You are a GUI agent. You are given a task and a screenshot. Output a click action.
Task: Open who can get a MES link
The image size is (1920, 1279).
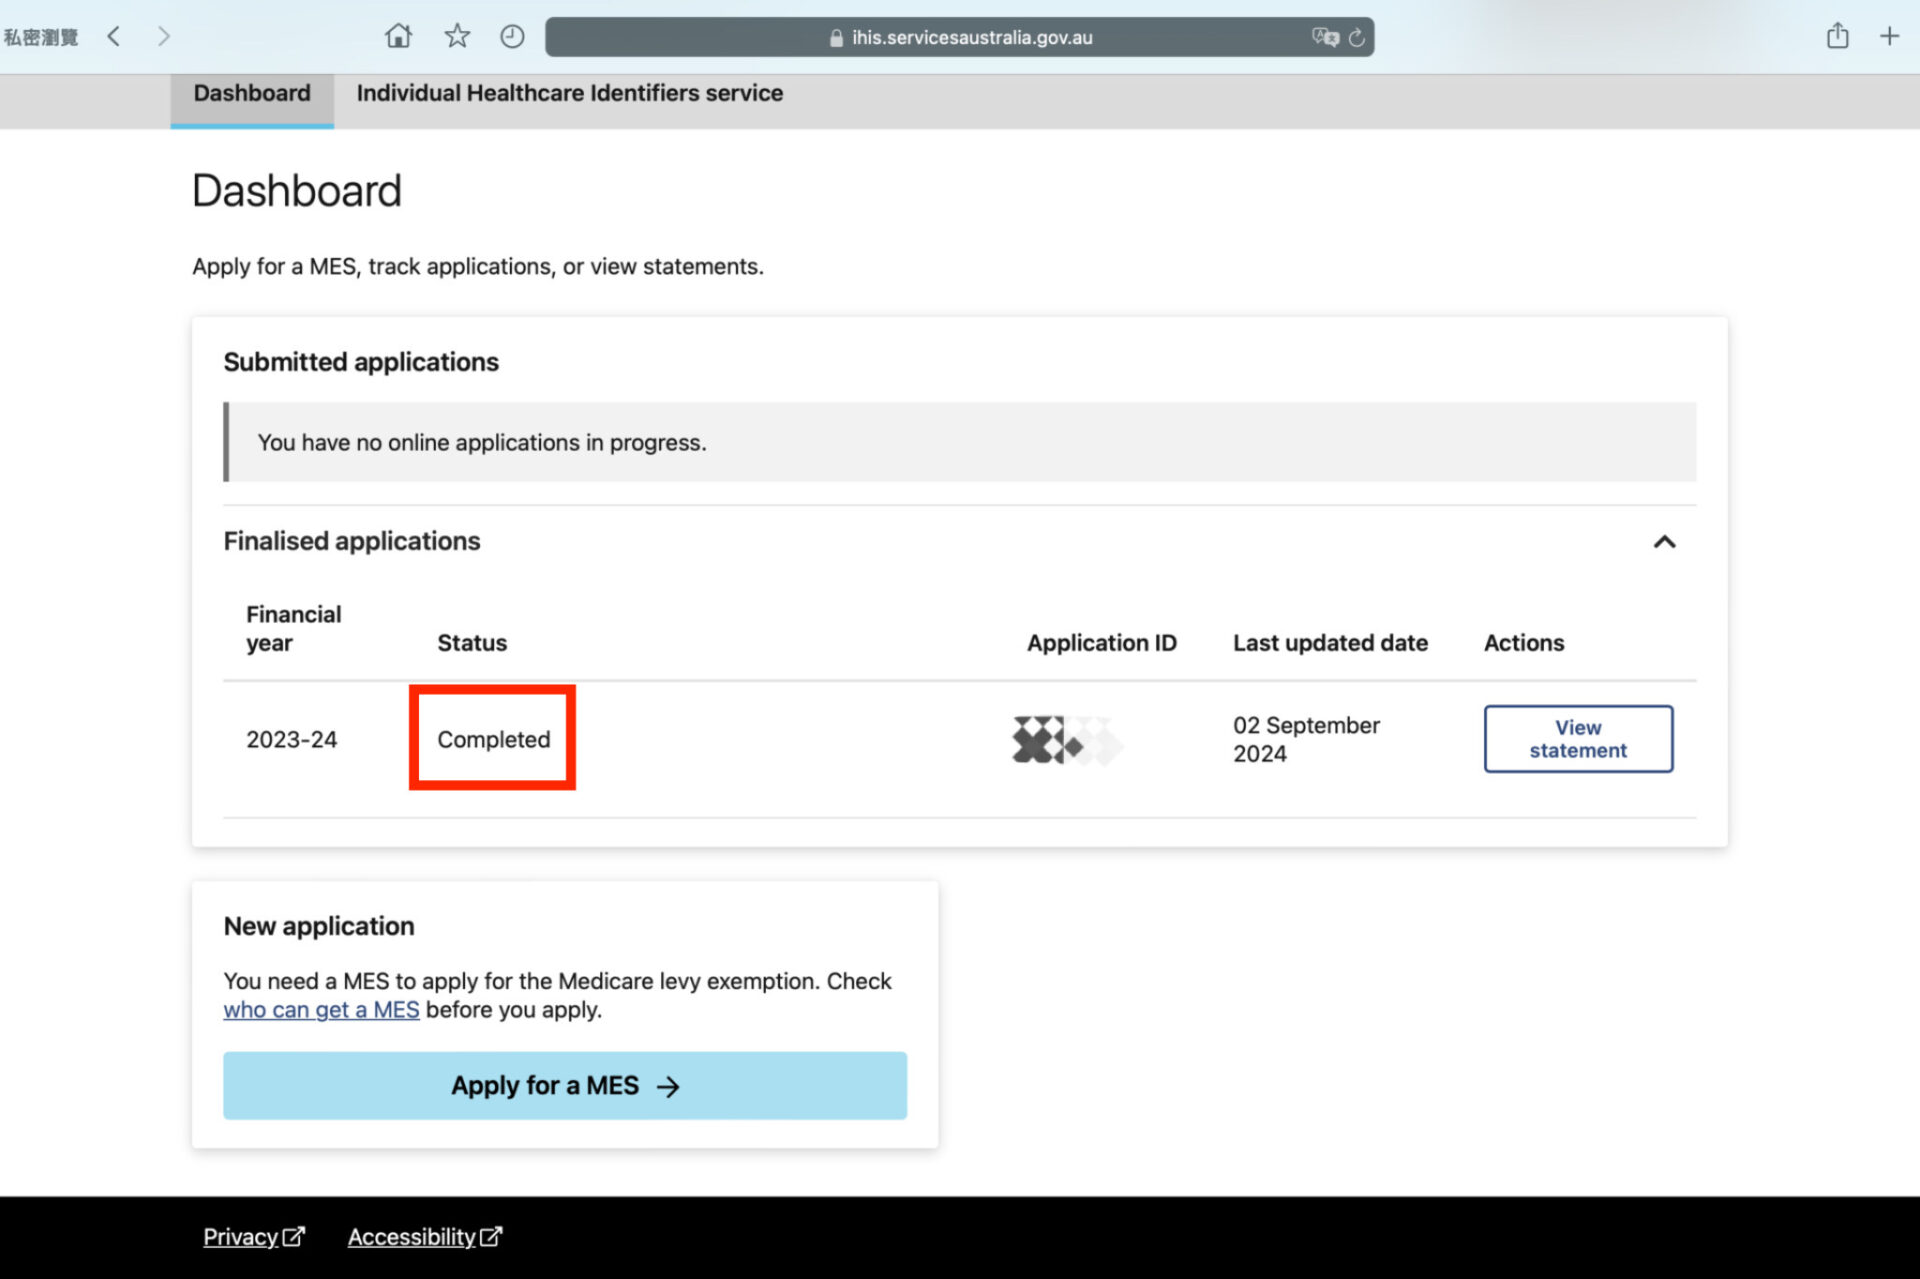[321, 1010]
